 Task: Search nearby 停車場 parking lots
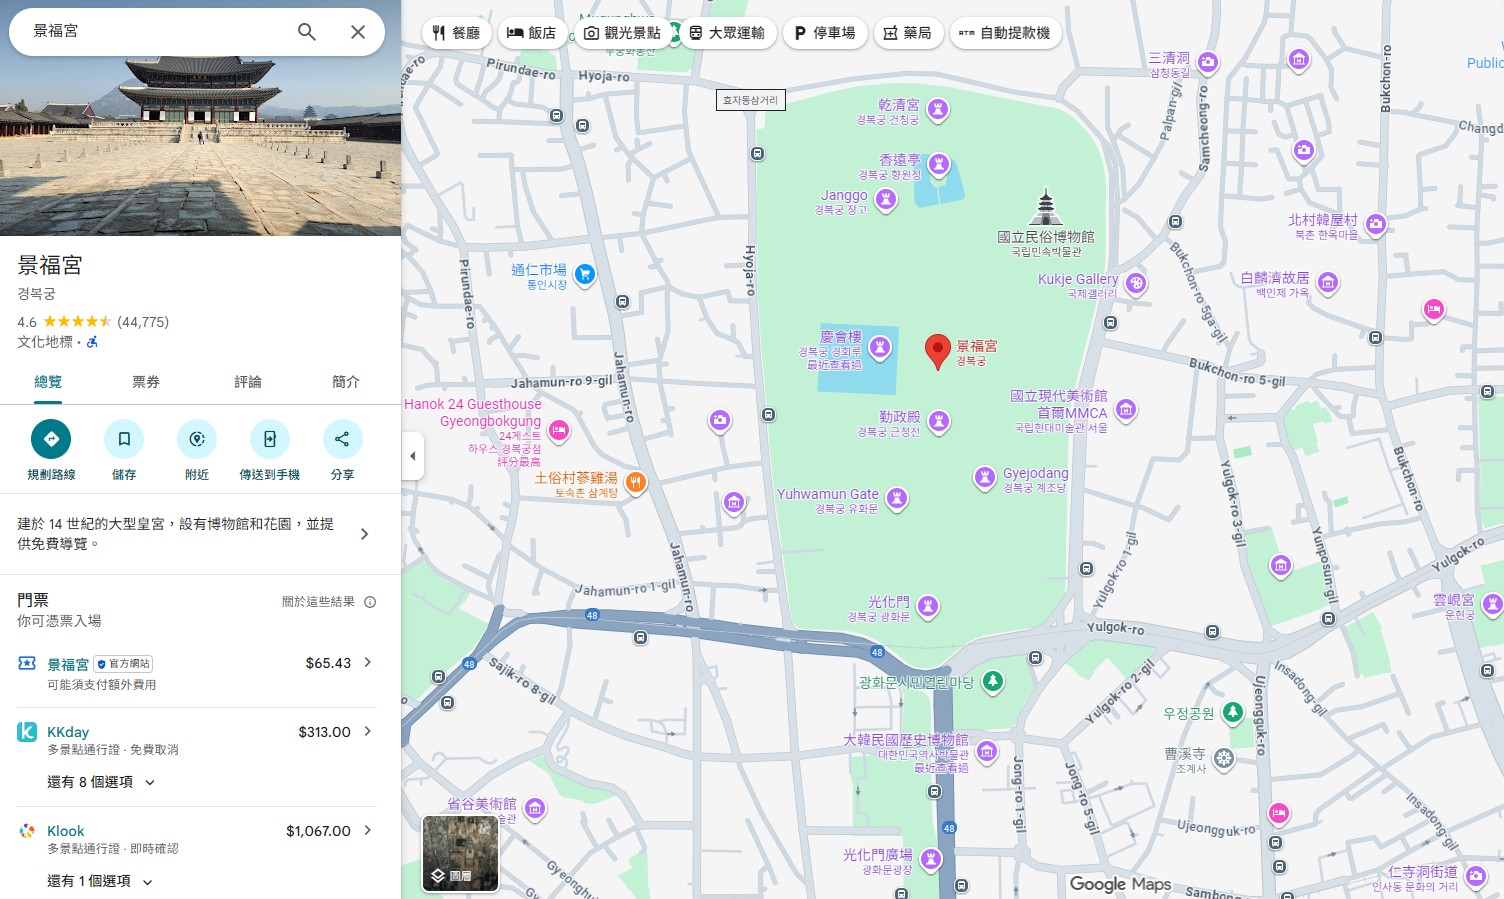click(825, 32)
